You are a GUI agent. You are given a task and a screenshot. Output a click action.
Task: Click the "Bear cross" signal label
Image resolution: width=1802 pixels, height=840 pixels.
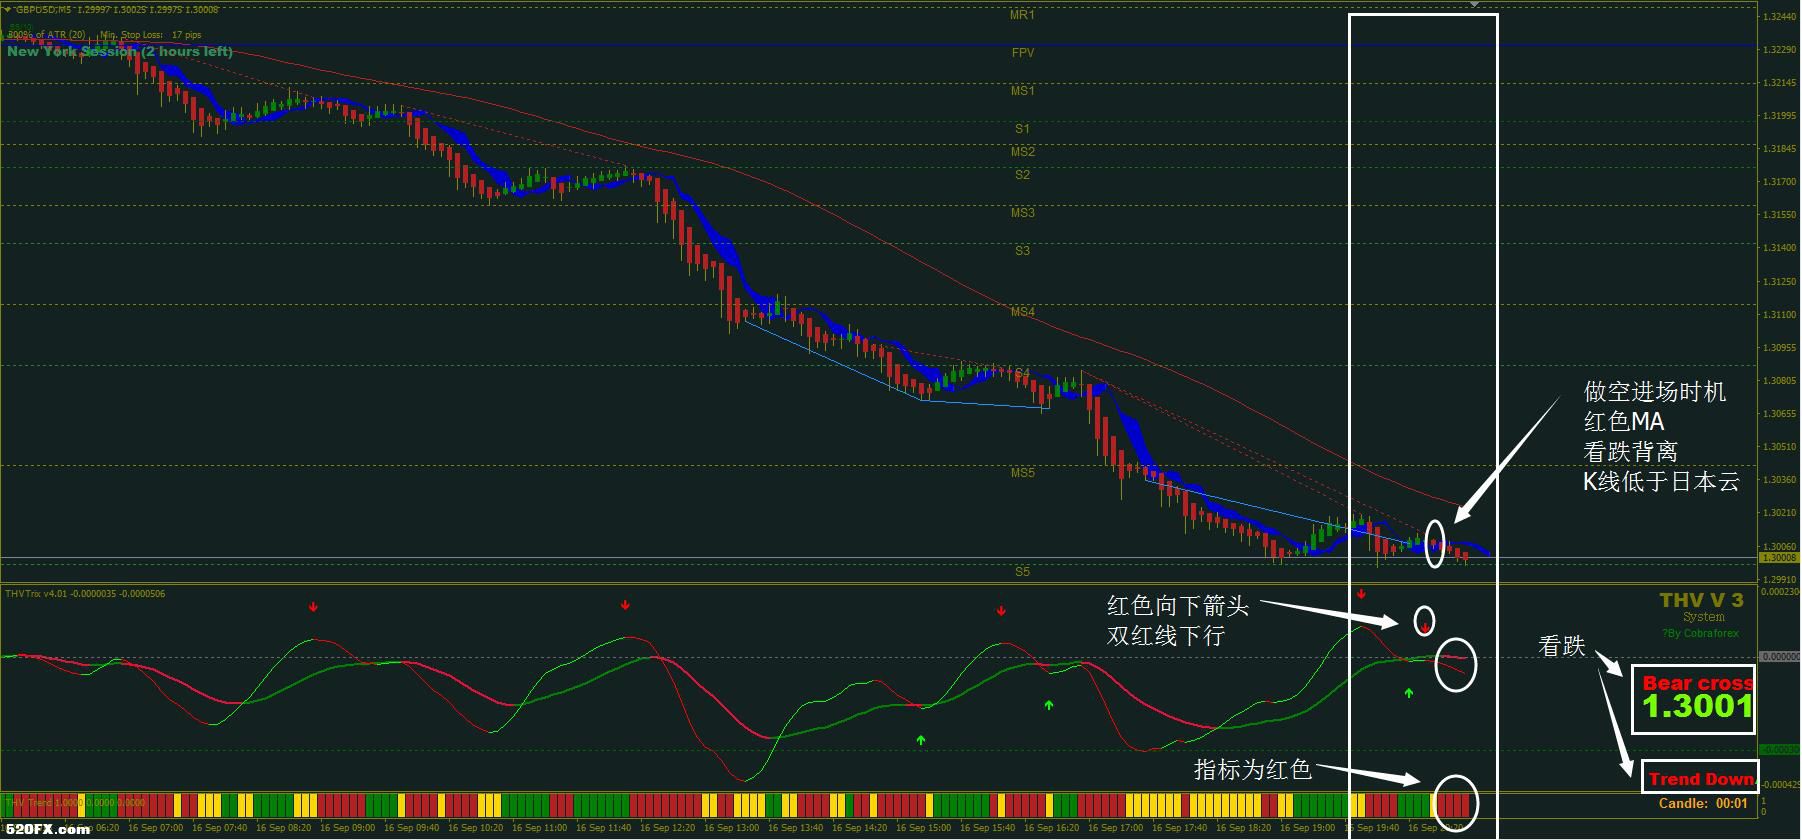[1697, 683]
